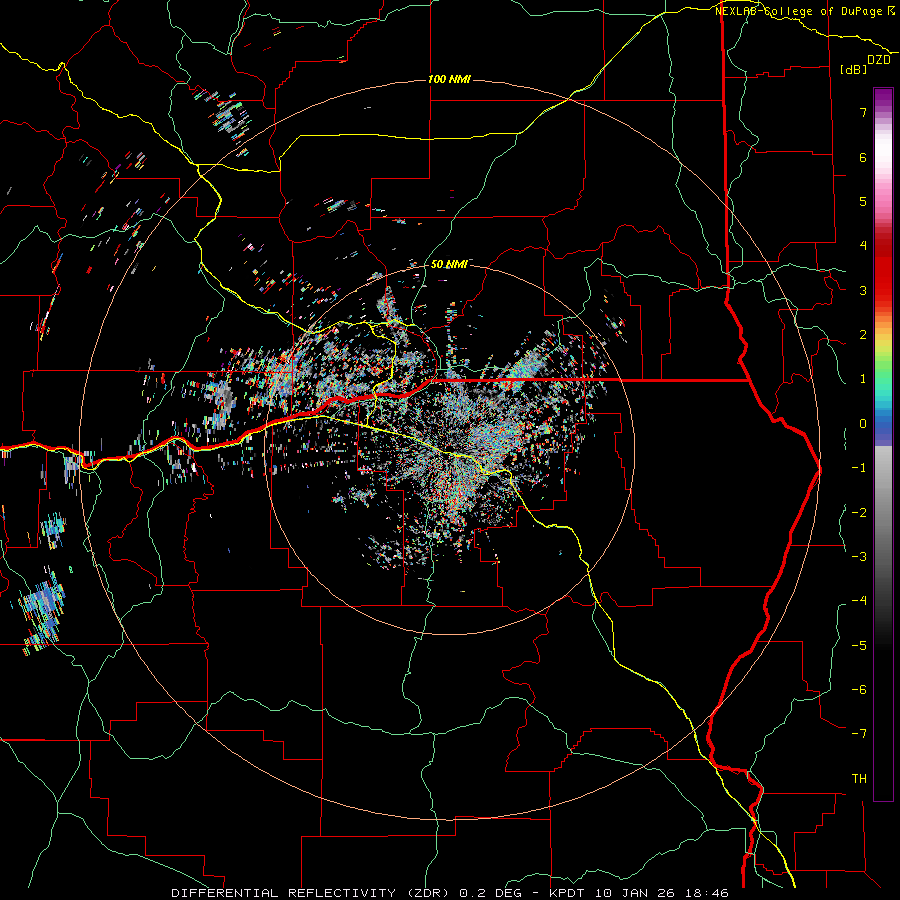Click the 3 dB value on color scale

(863, 290)
